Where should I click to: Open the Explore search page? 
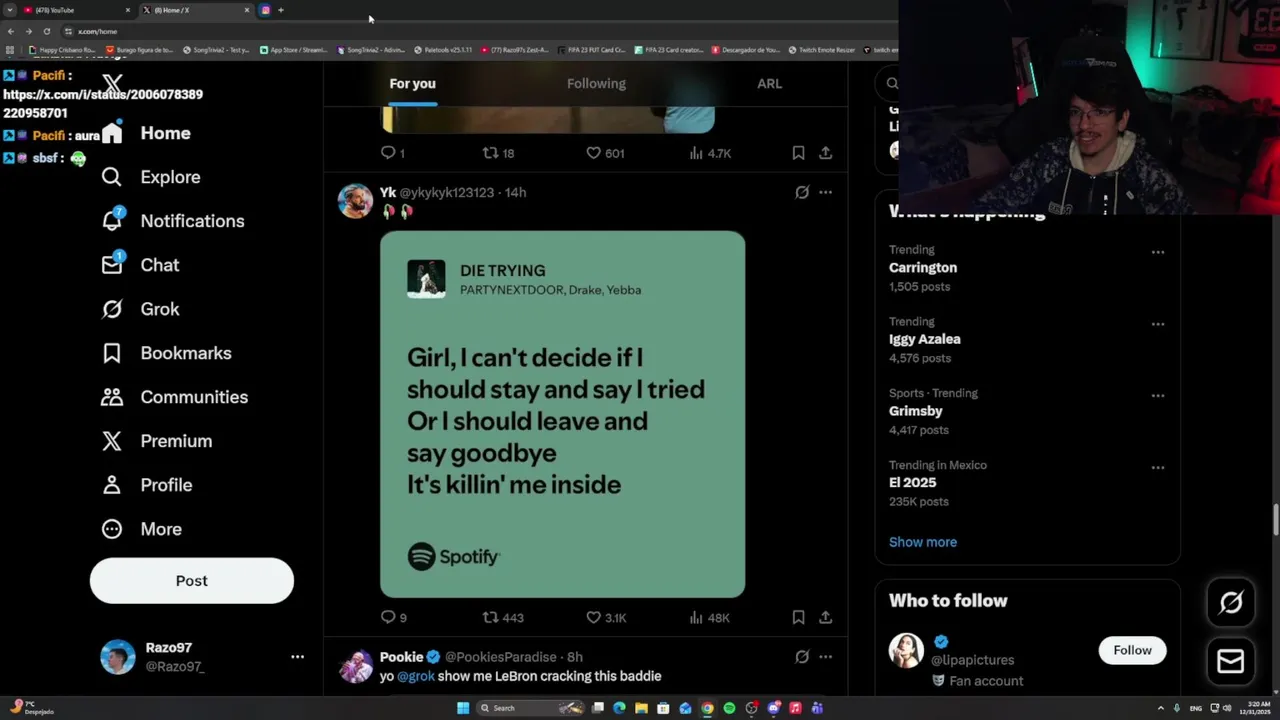(151, 177)
